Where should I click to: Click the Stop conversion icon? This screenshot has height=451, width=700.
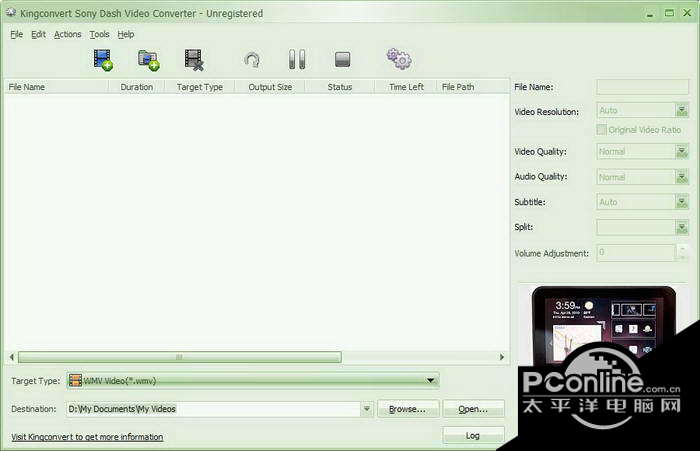(342, 59)
